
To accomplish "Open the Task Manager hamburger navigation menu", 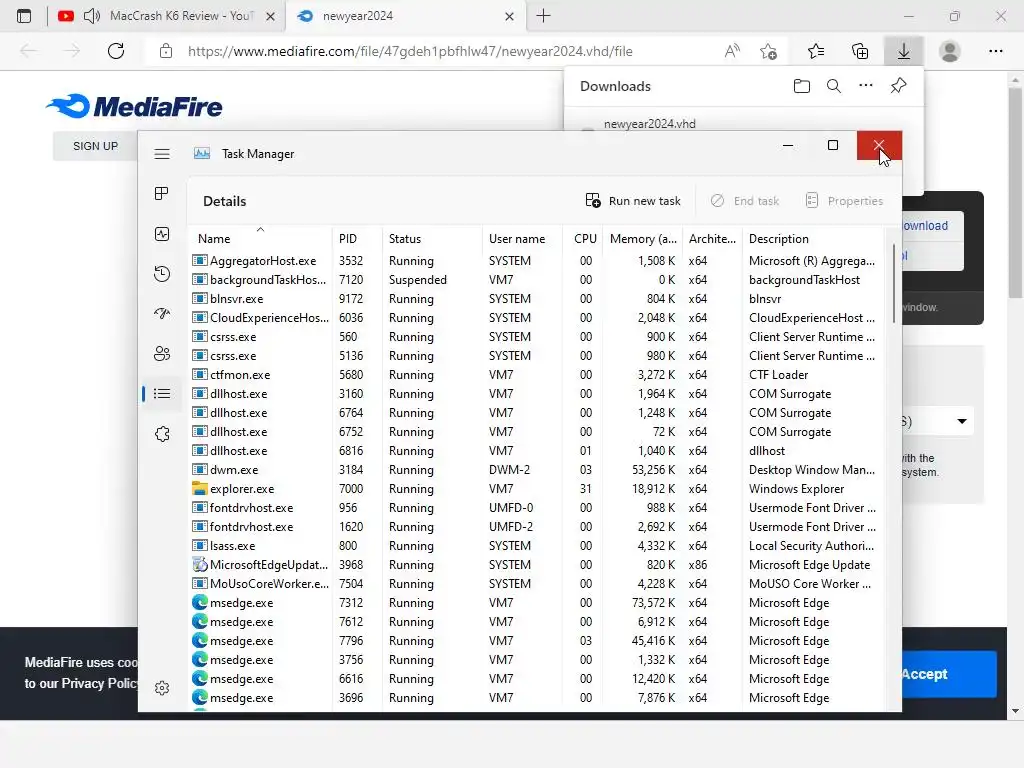I will (162, 154).
